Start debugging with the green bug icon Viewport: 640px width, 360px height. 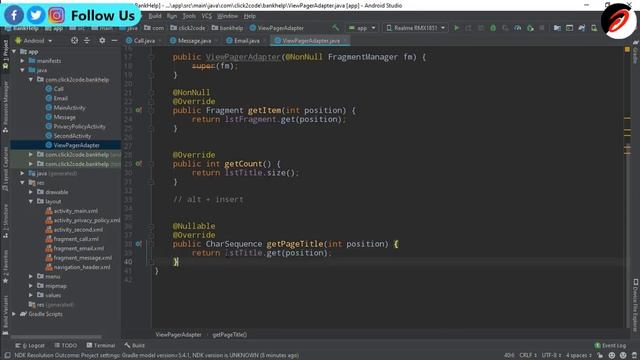coord(493,28)
